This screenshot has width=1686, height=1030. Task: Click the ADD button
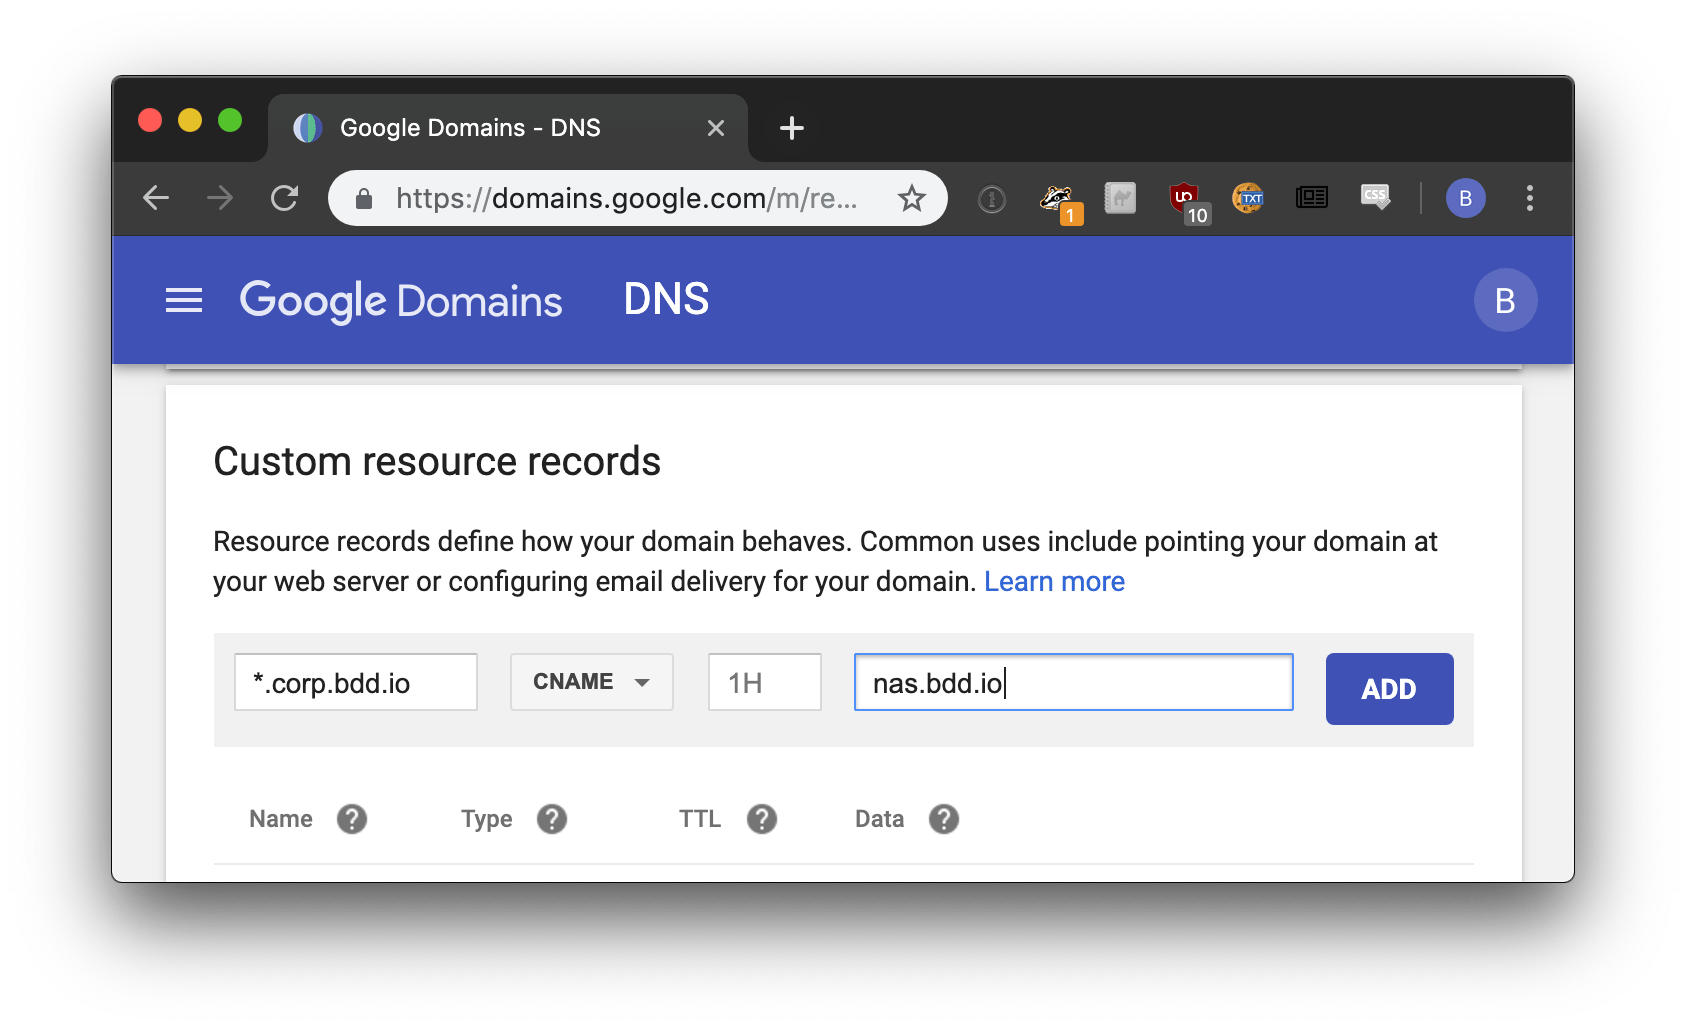coord(1389,689)
